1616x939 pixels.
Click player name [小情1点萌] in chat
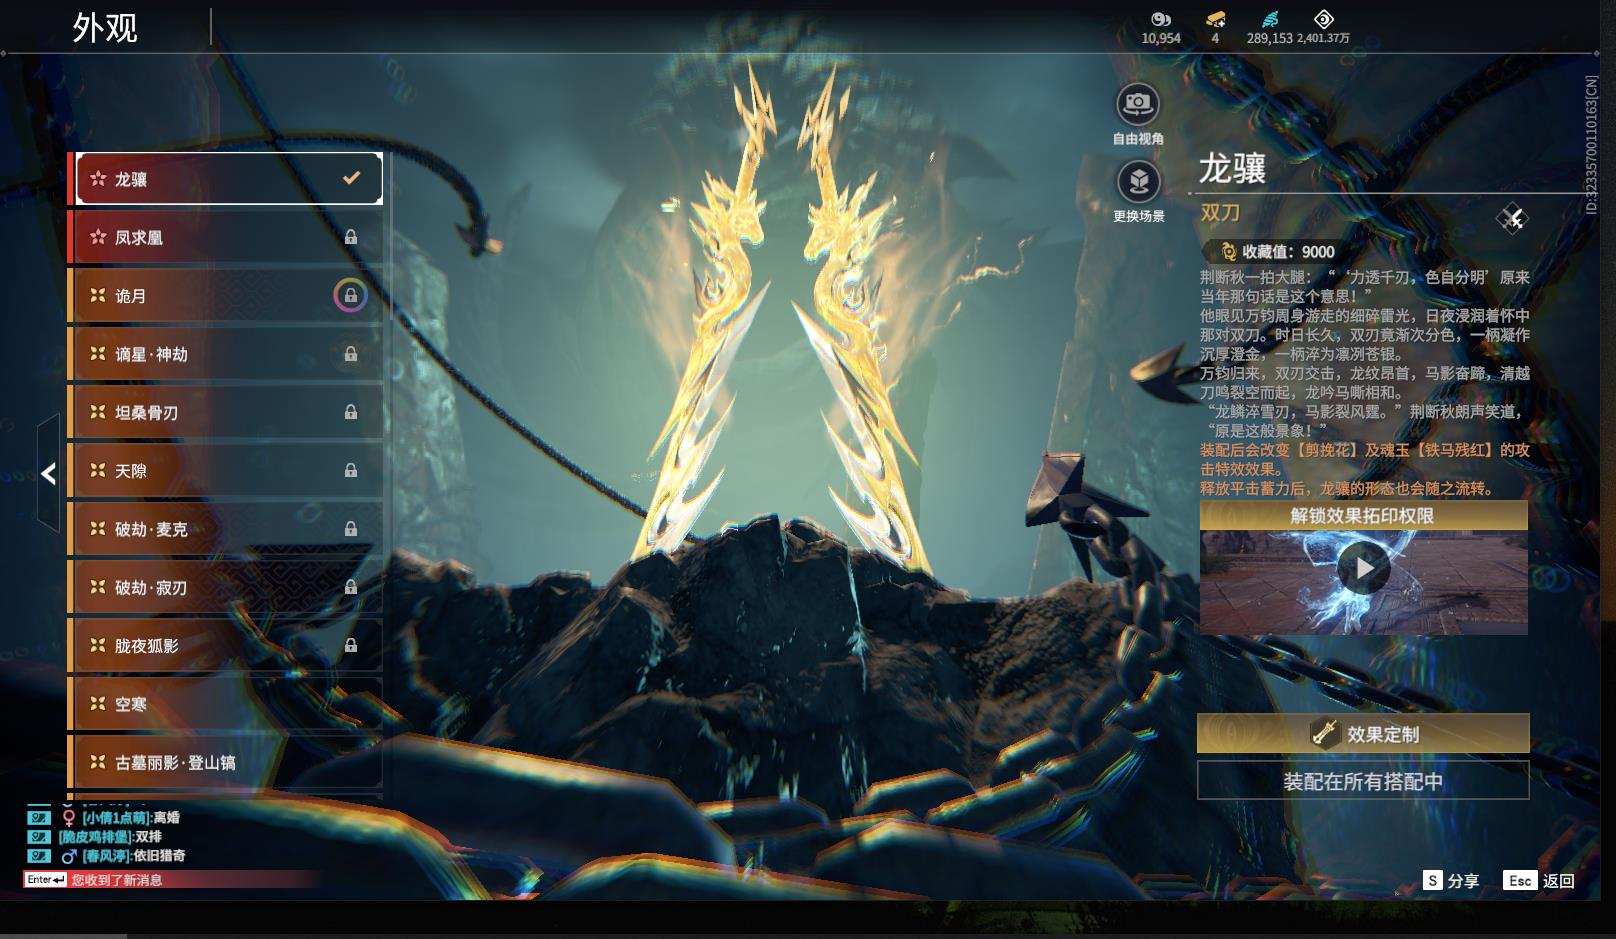point(117,818)
